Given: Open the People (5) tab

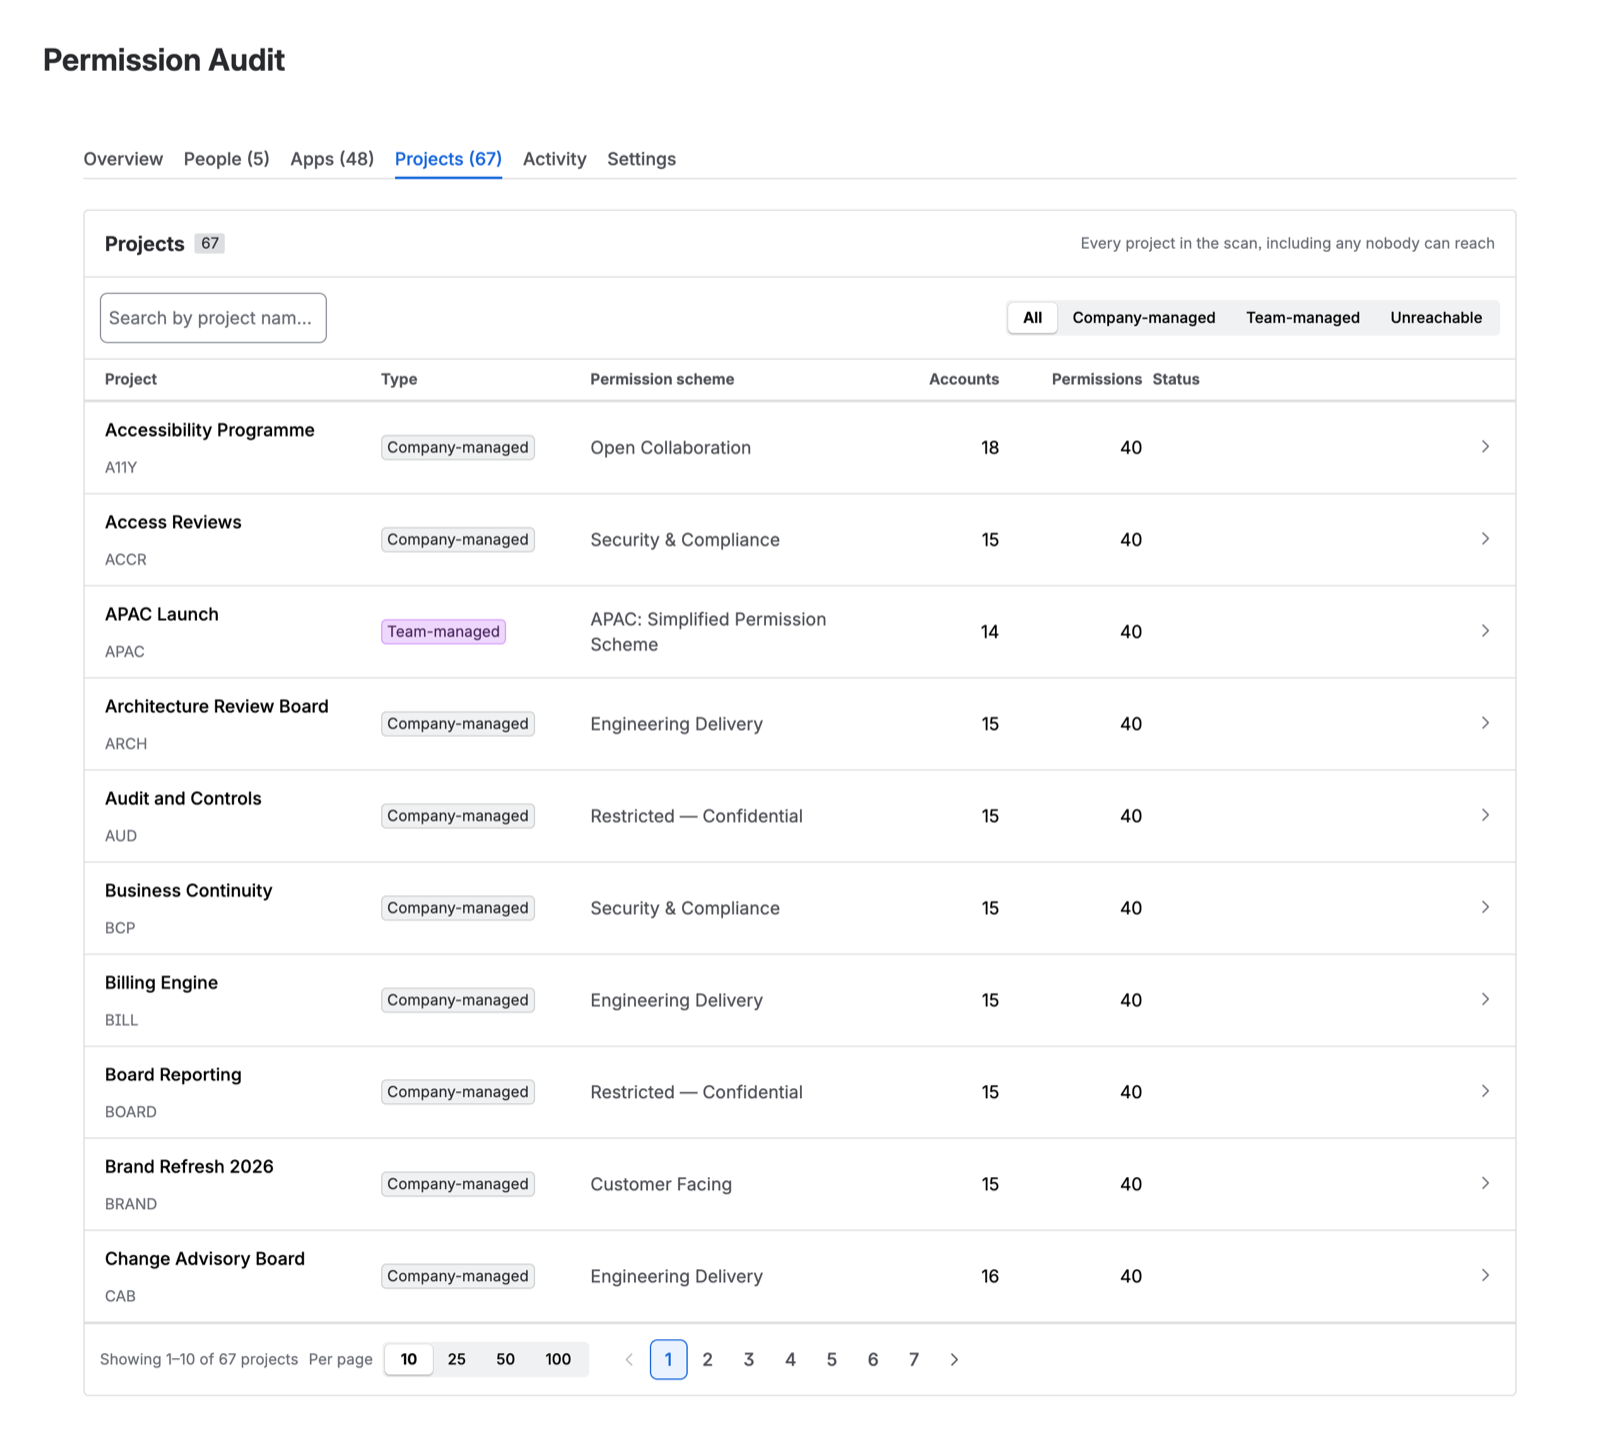Looking at the screenshot, I should 227,159.
